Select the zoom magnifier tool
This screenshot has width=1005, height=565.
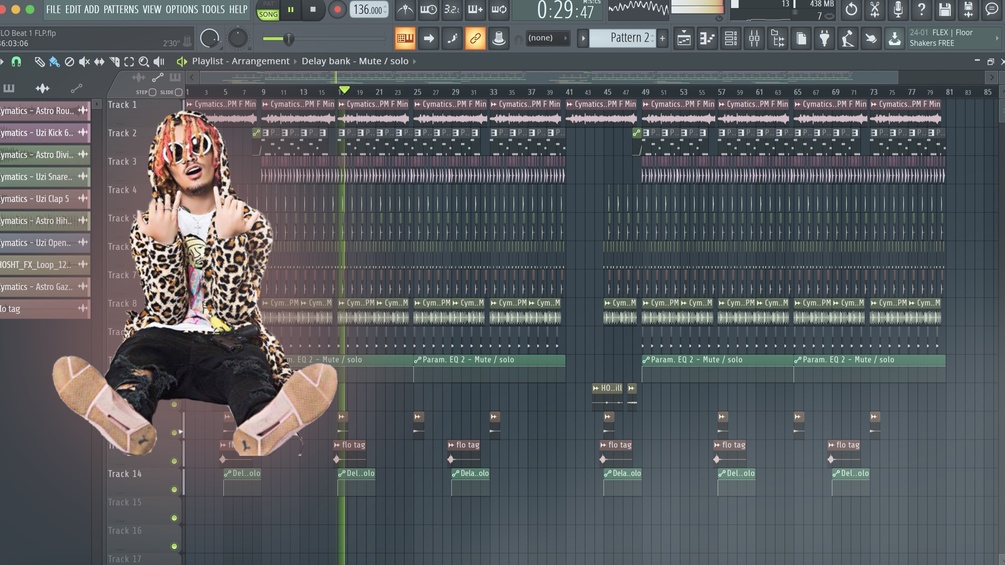coord(144,61)
